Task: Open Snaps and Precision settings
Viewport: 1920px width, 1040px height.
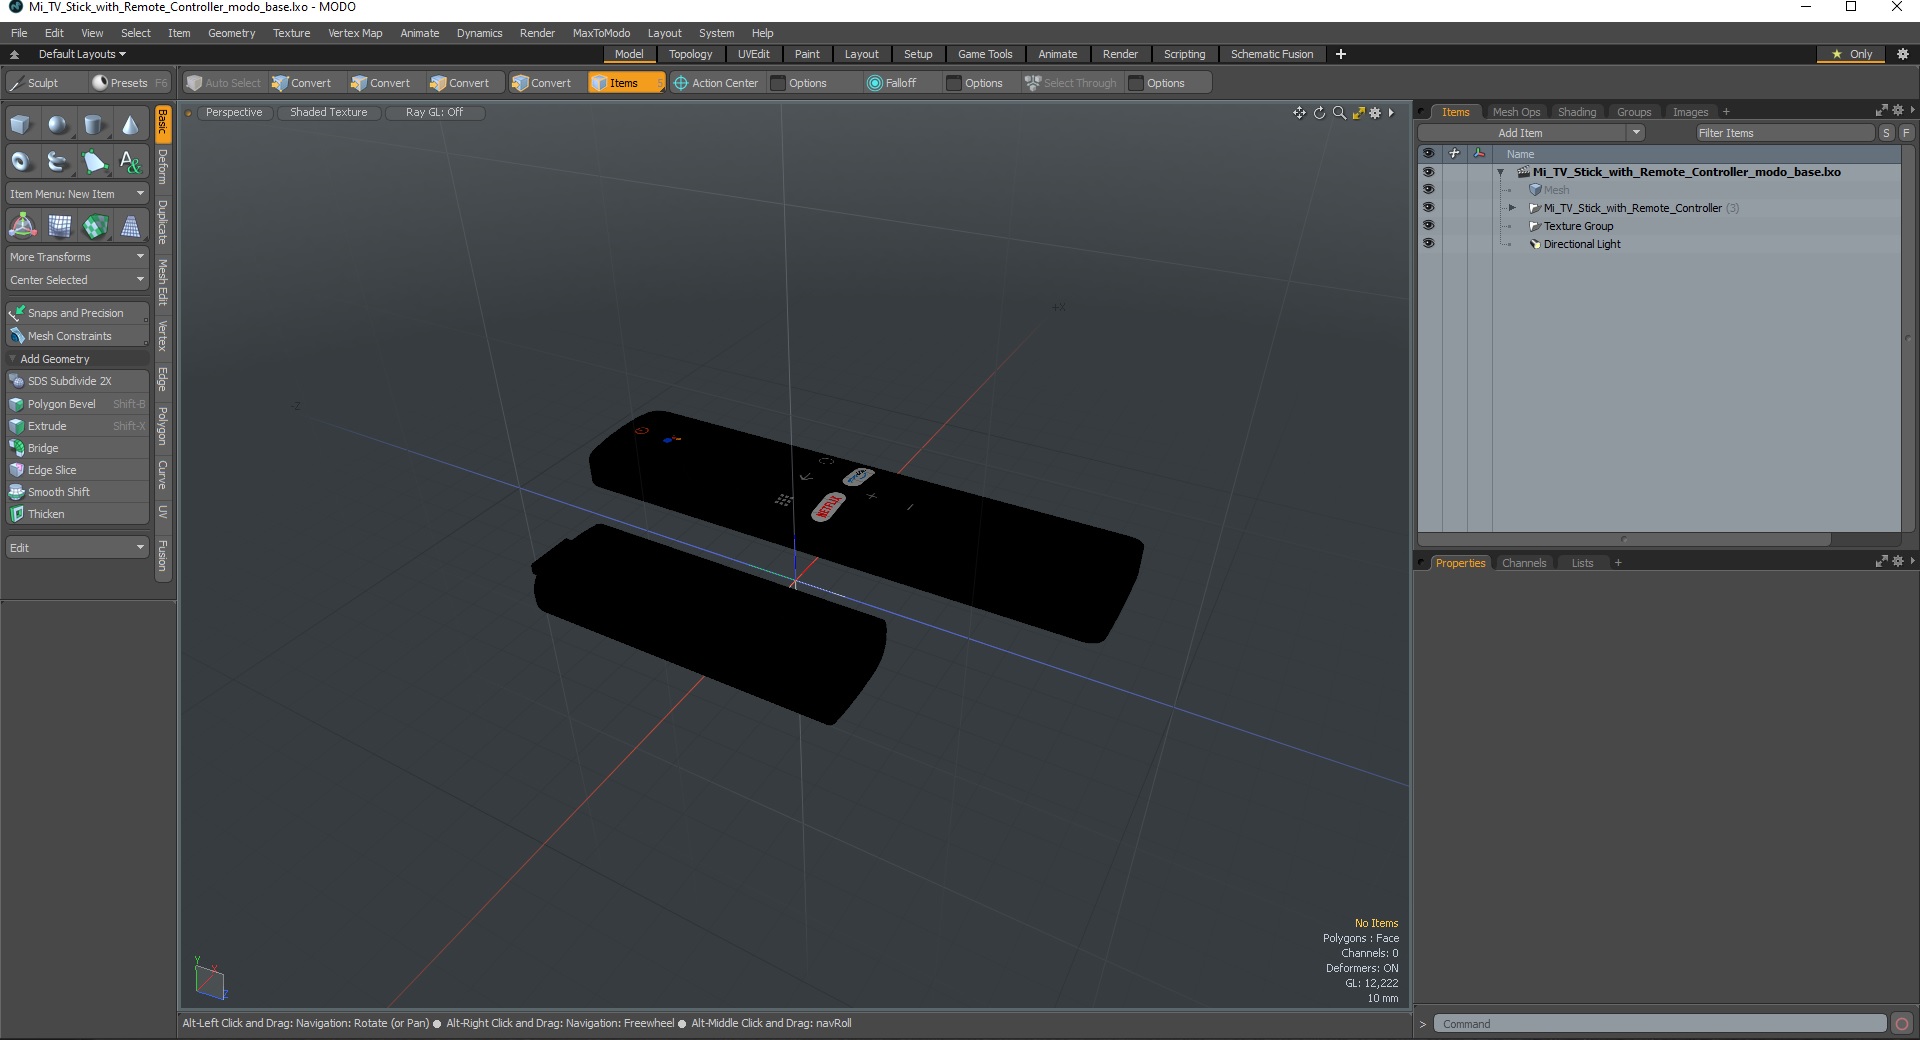Action: [77, 313]
